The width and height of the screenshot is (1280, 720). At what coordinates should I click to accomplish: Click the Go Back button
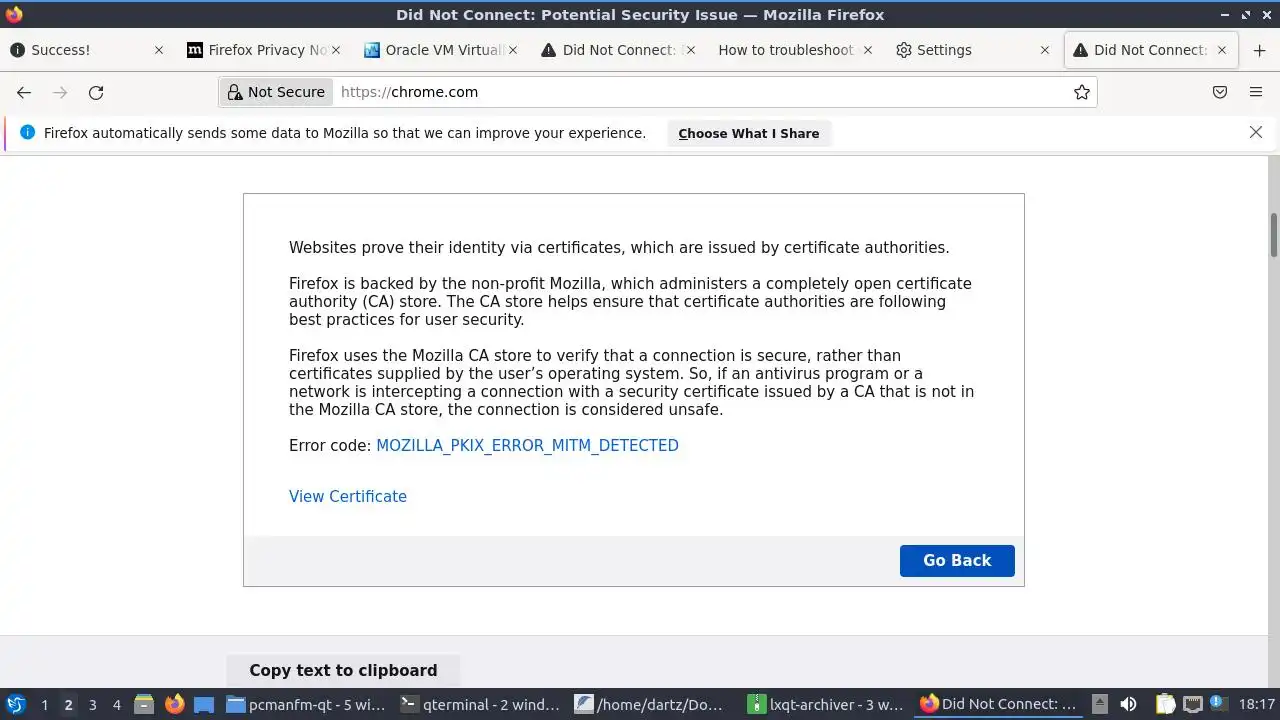pyautogui.click(x=957, y=561)
